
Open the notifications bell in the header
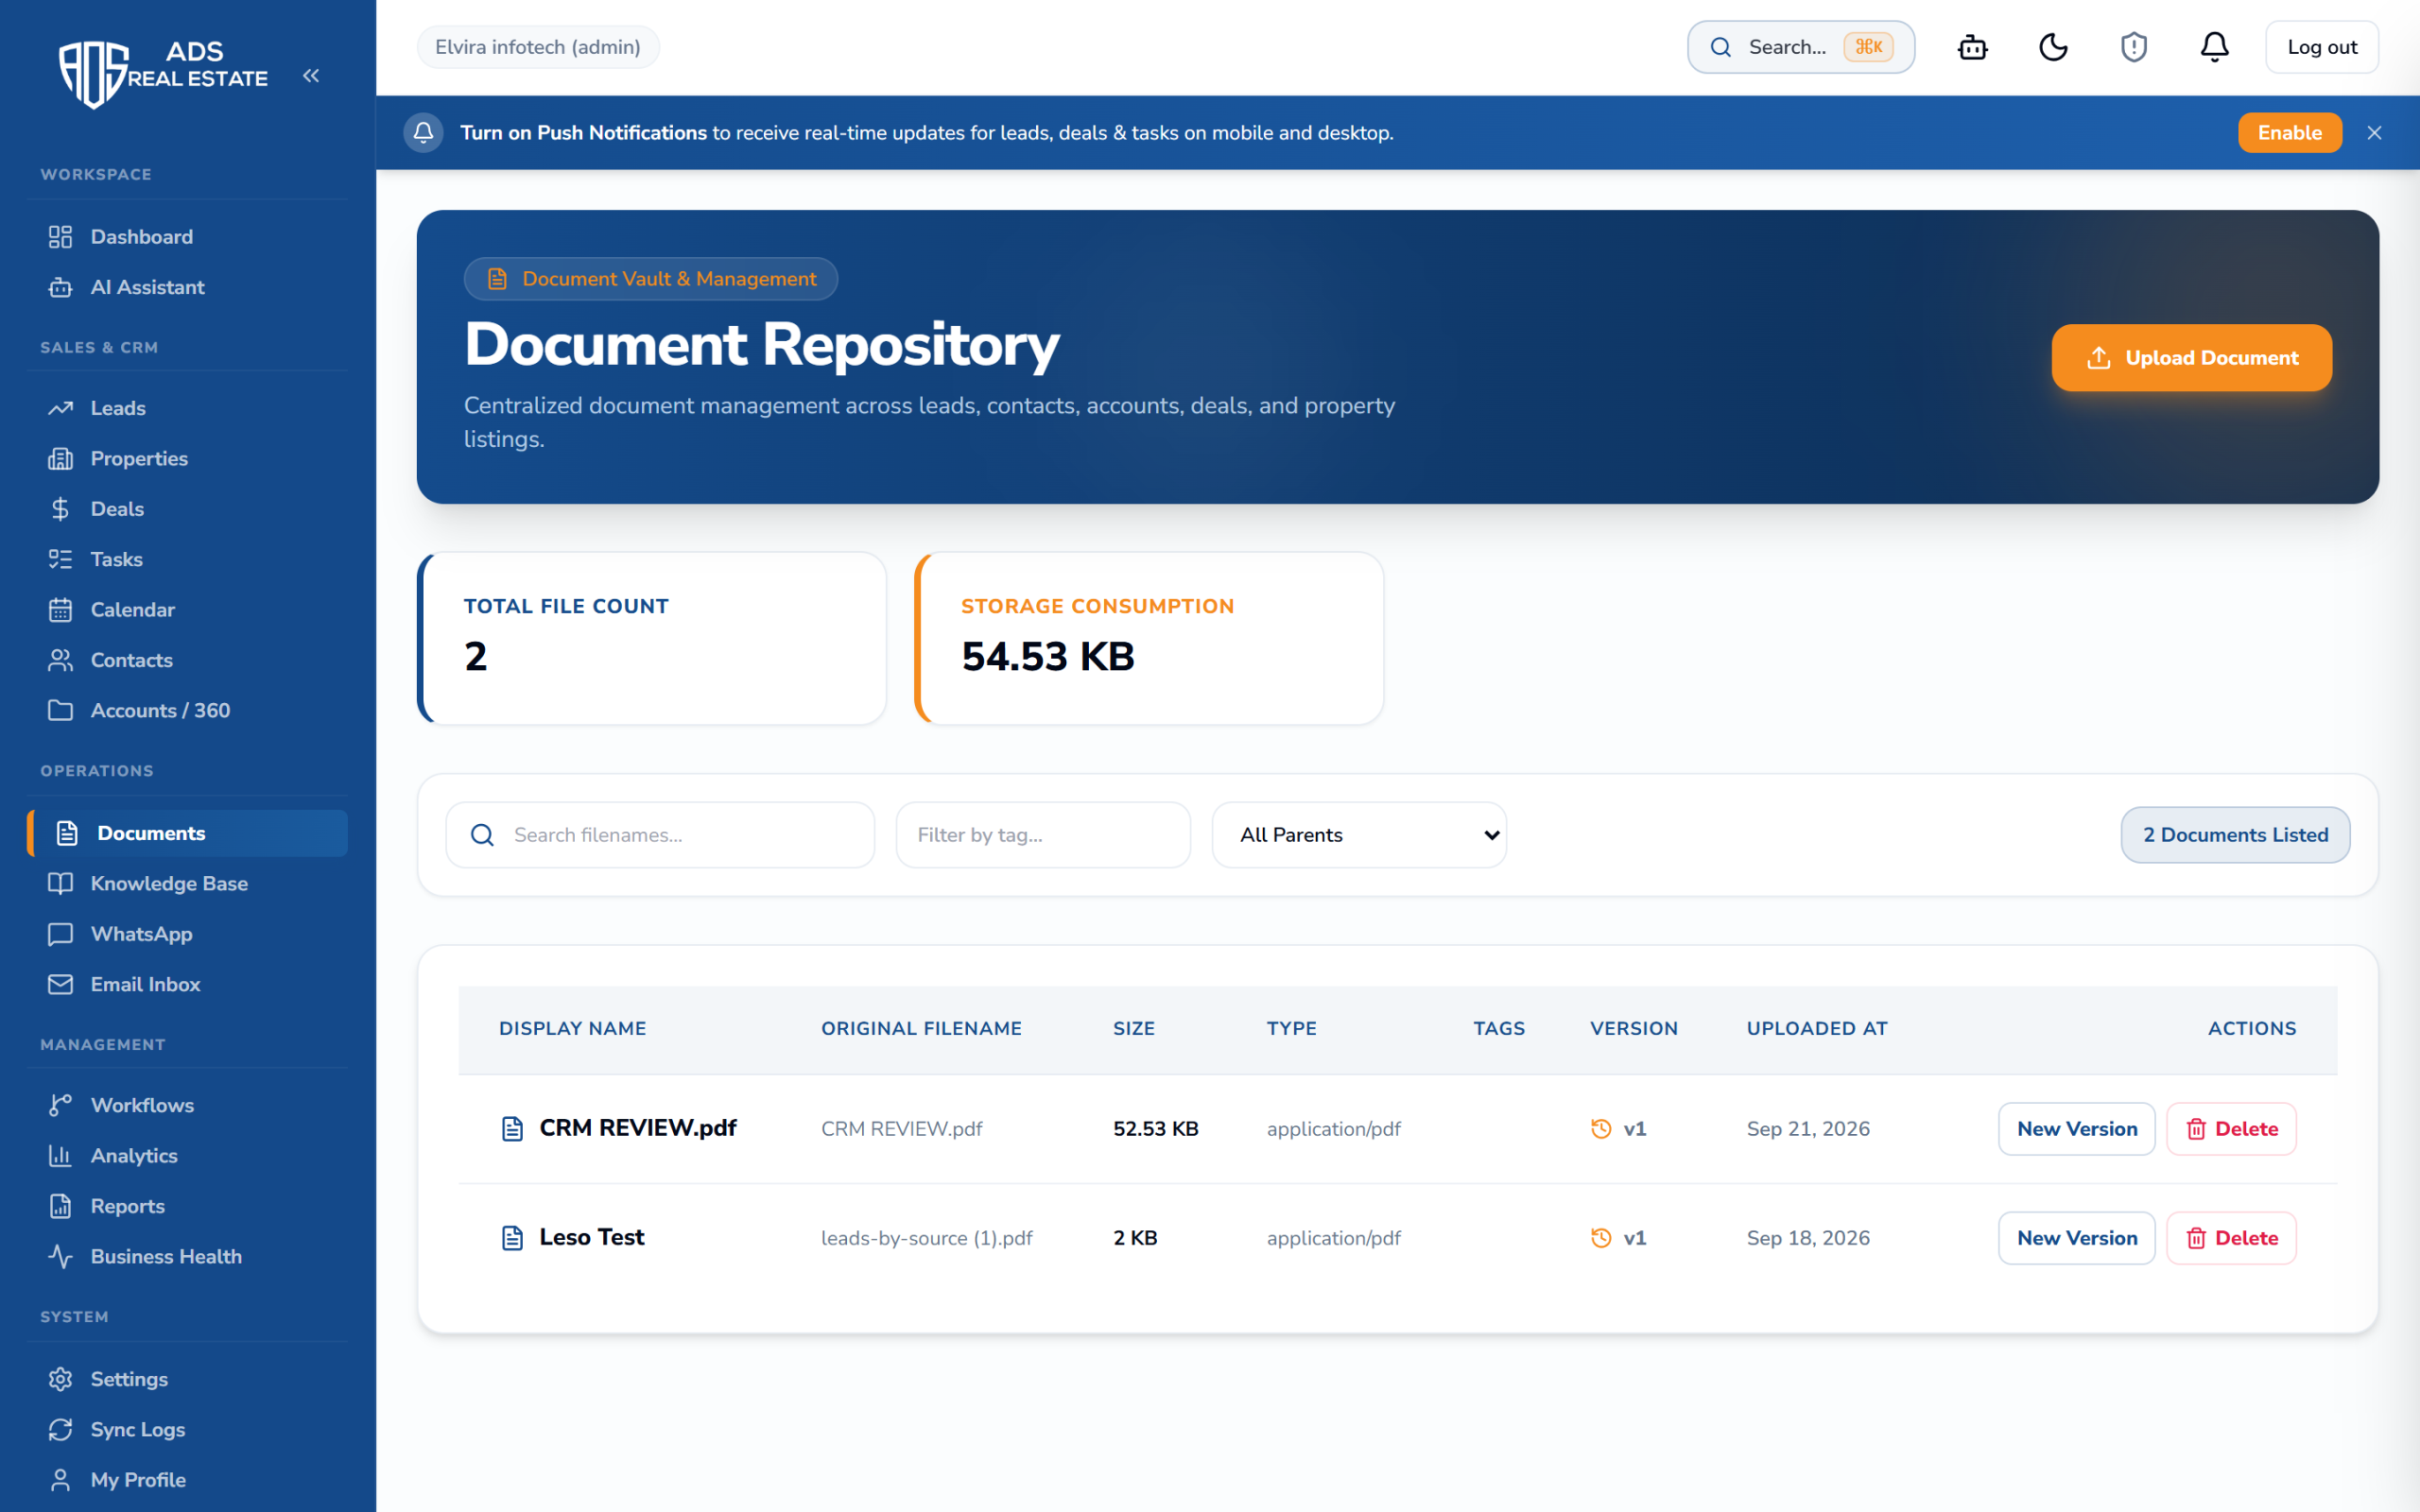[x=2214, y=47]
